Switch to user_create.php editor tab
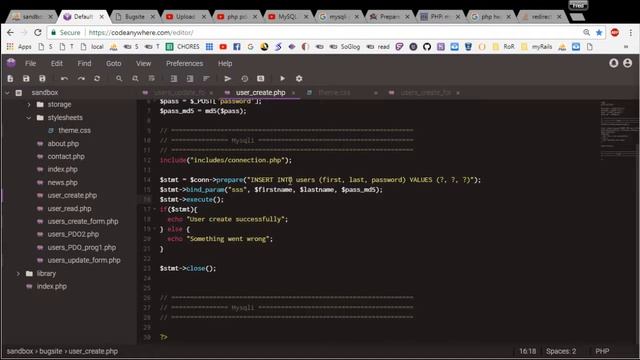 pos(260,93)
